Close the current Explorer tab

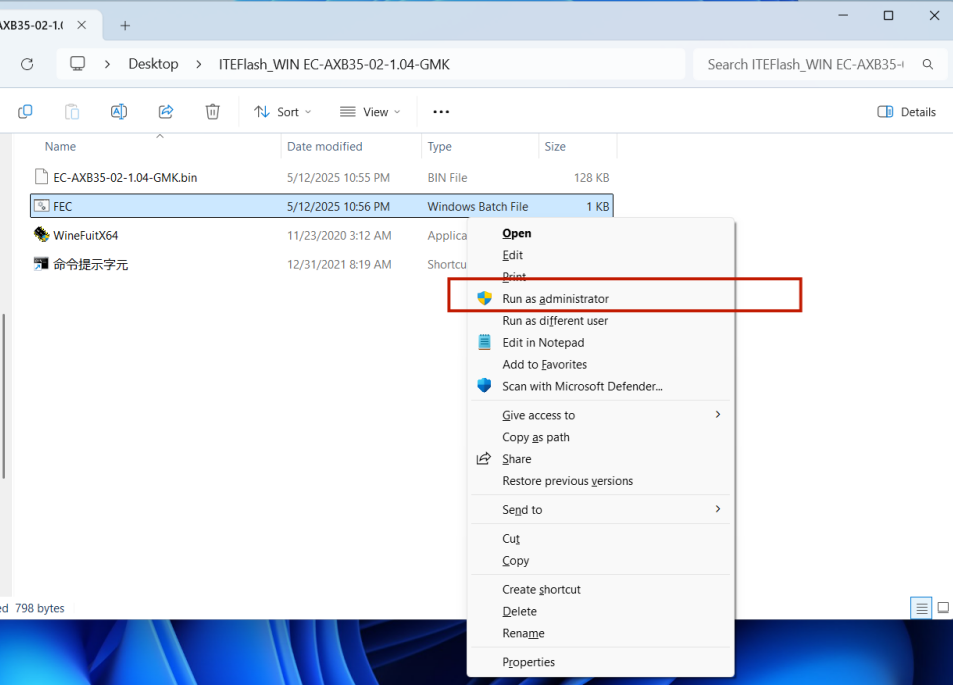click(x=81, y=25)
